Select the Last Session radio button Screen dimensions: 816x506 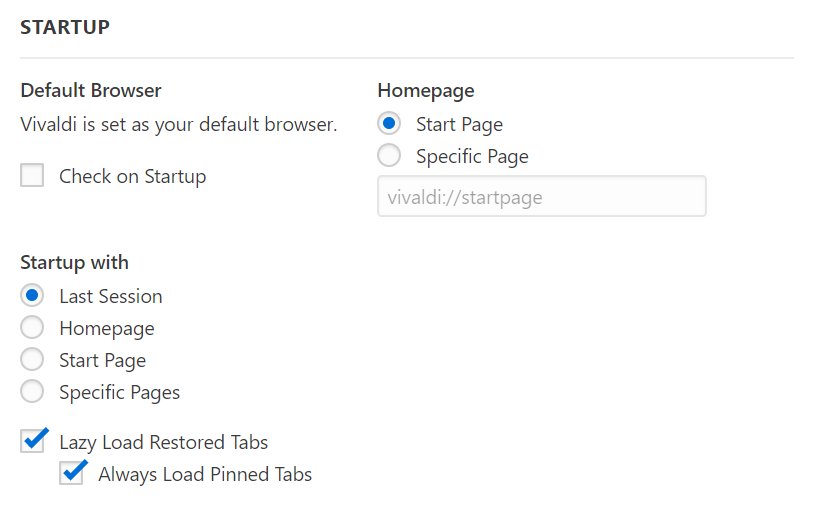pos(32,295)
